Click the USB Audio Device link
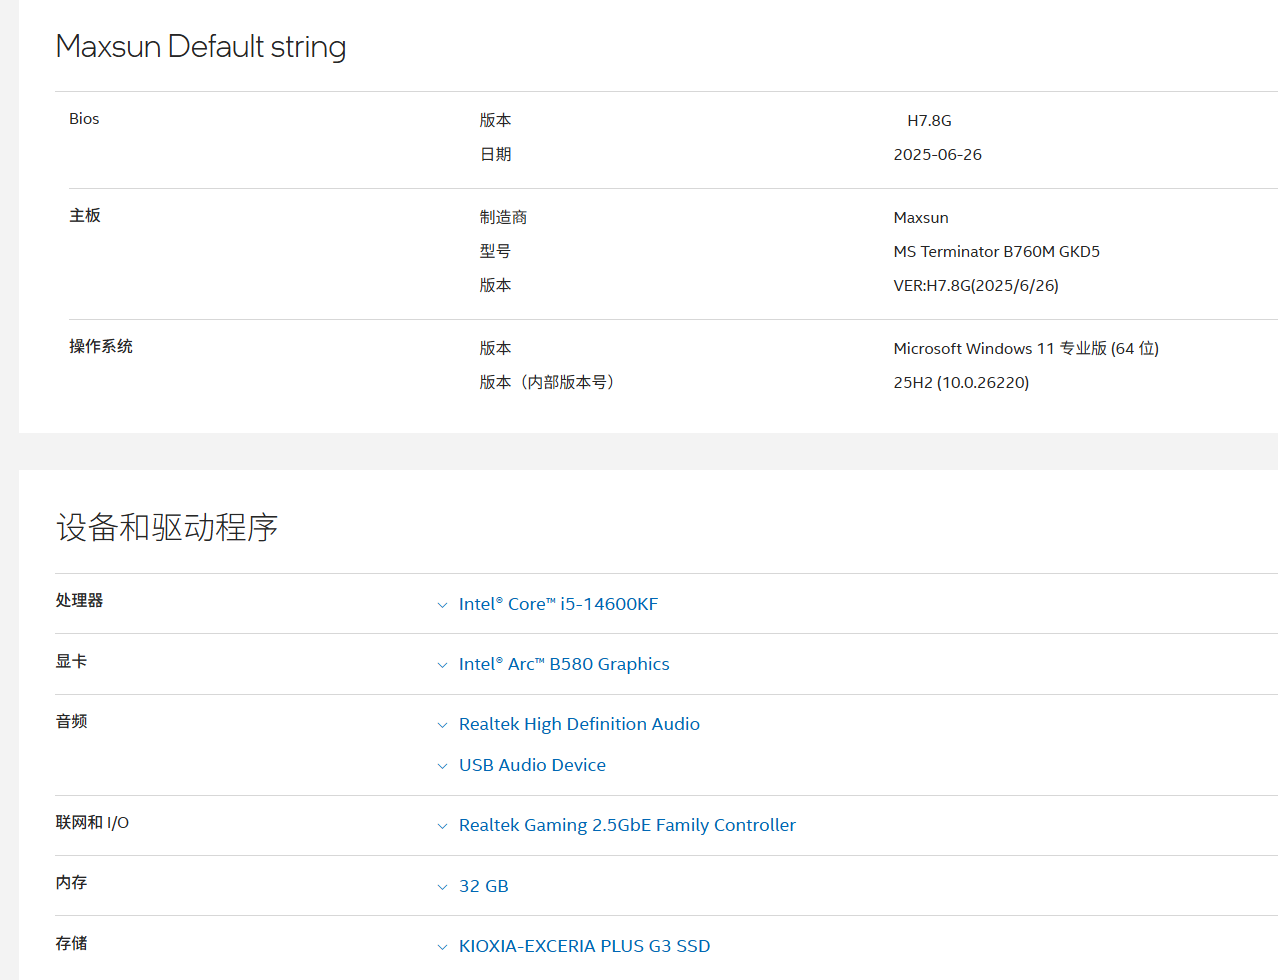 click(x=532, y=765)
